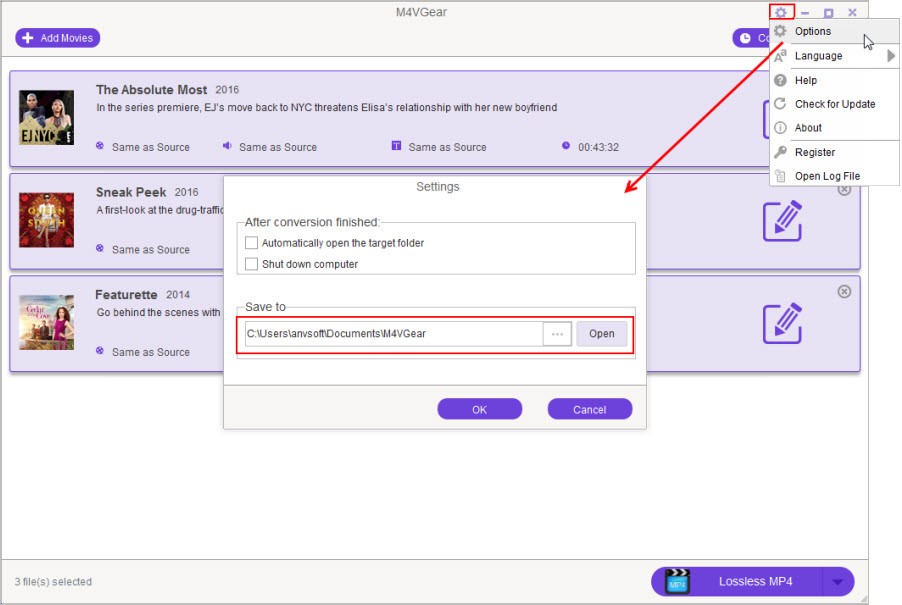Confirm Settings dialog with OK

point(480,409)
